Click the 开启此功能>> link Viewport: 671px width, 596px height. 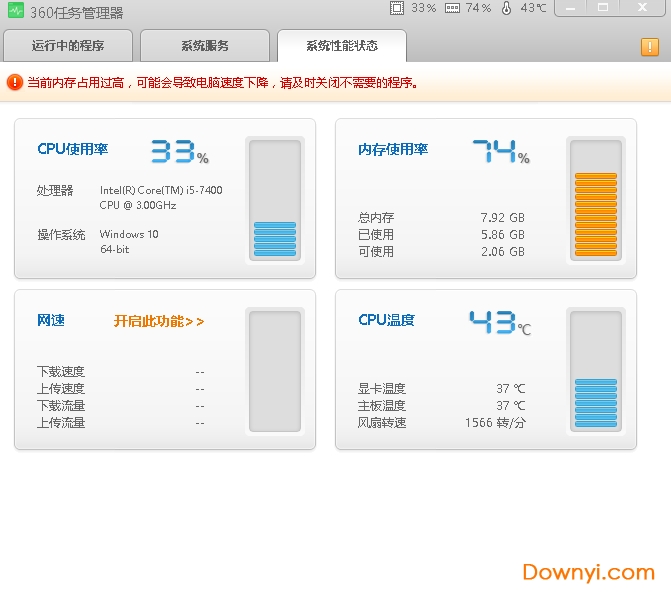tap(159, 321)
